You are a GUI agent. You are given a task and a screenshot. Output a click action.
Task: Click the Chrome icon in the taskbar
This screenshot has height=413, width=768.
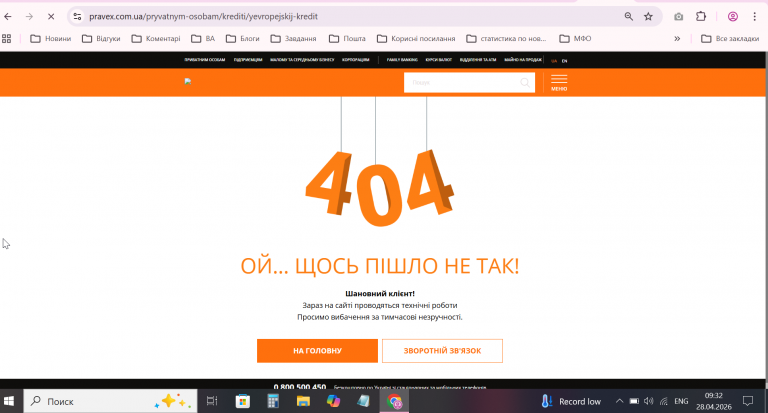(x=394, y=401)
